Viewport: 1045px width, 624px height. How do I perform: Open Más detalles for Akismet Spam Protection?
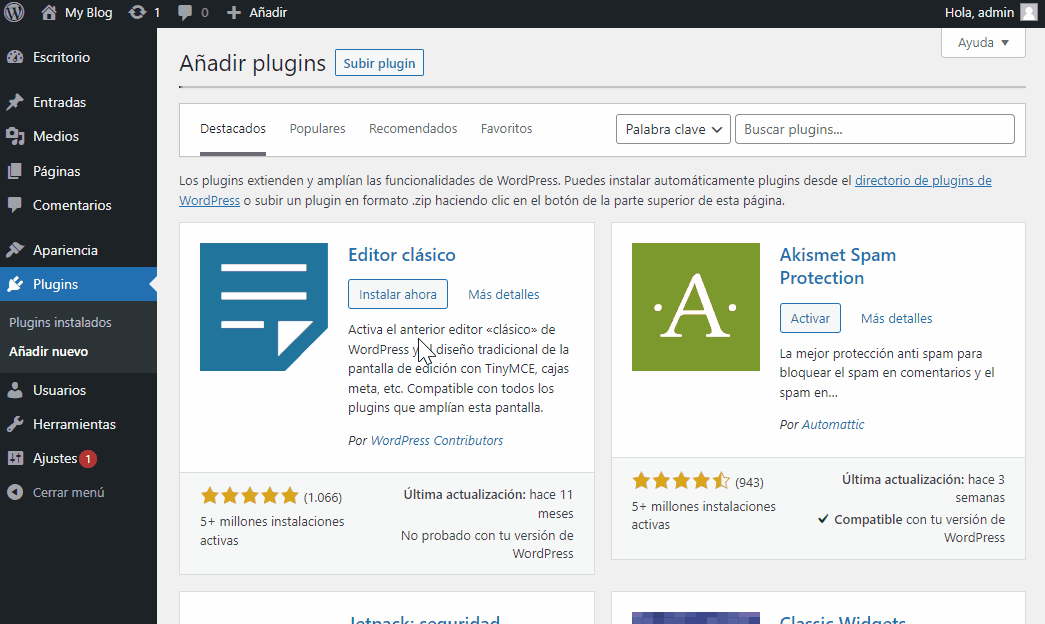896,319
